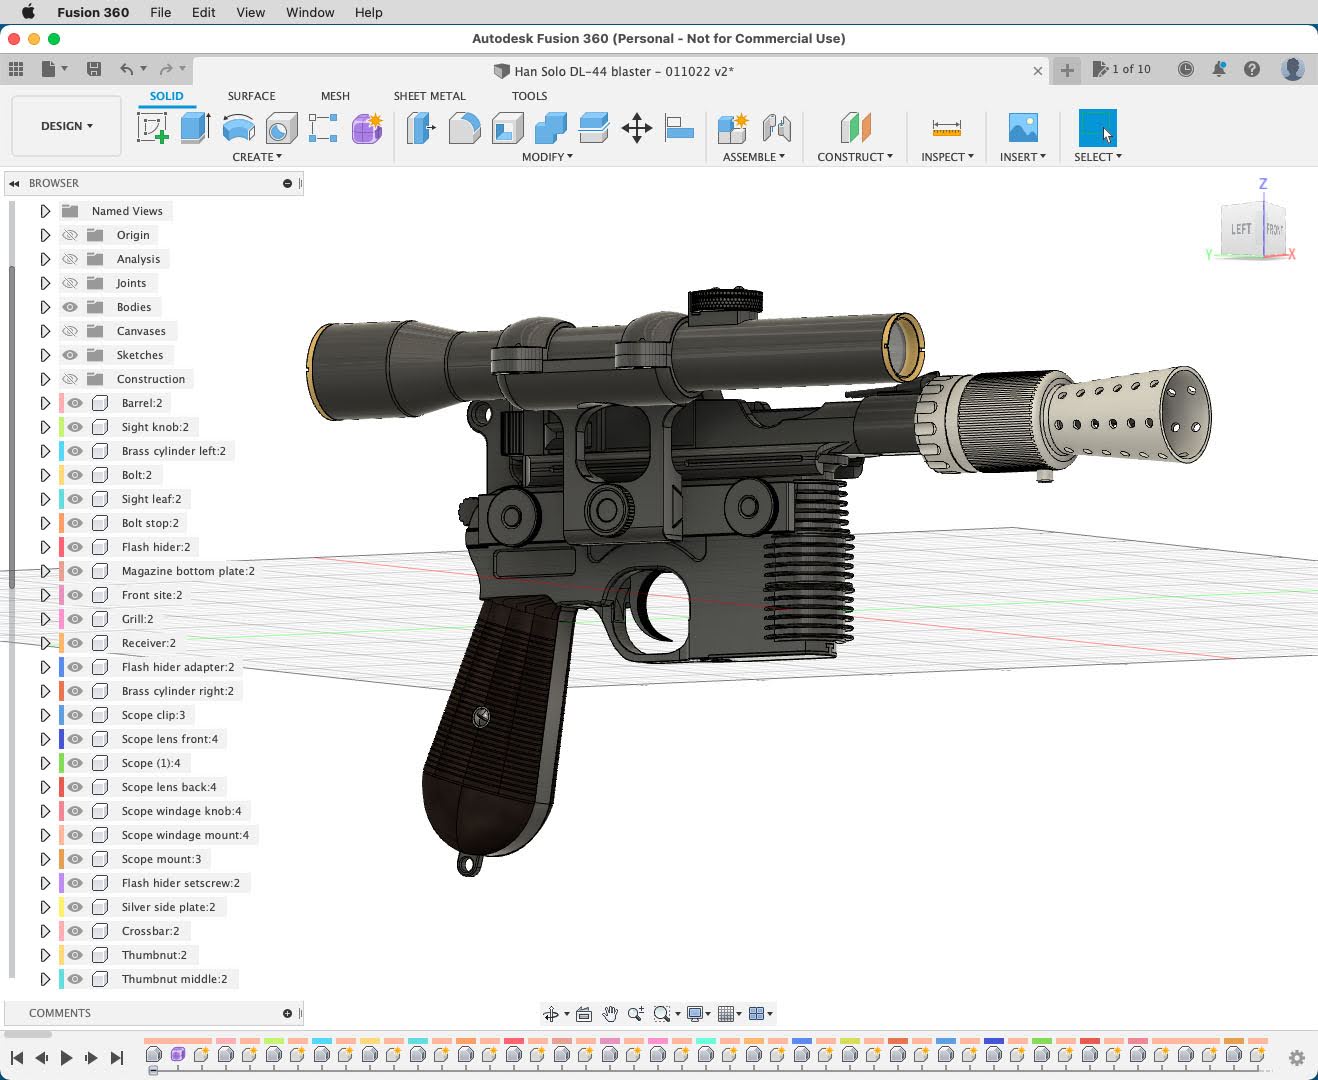Viewport: 1318px width, 1080px height.
Task: Open the File menu
Action: click(x=160, y=12)
